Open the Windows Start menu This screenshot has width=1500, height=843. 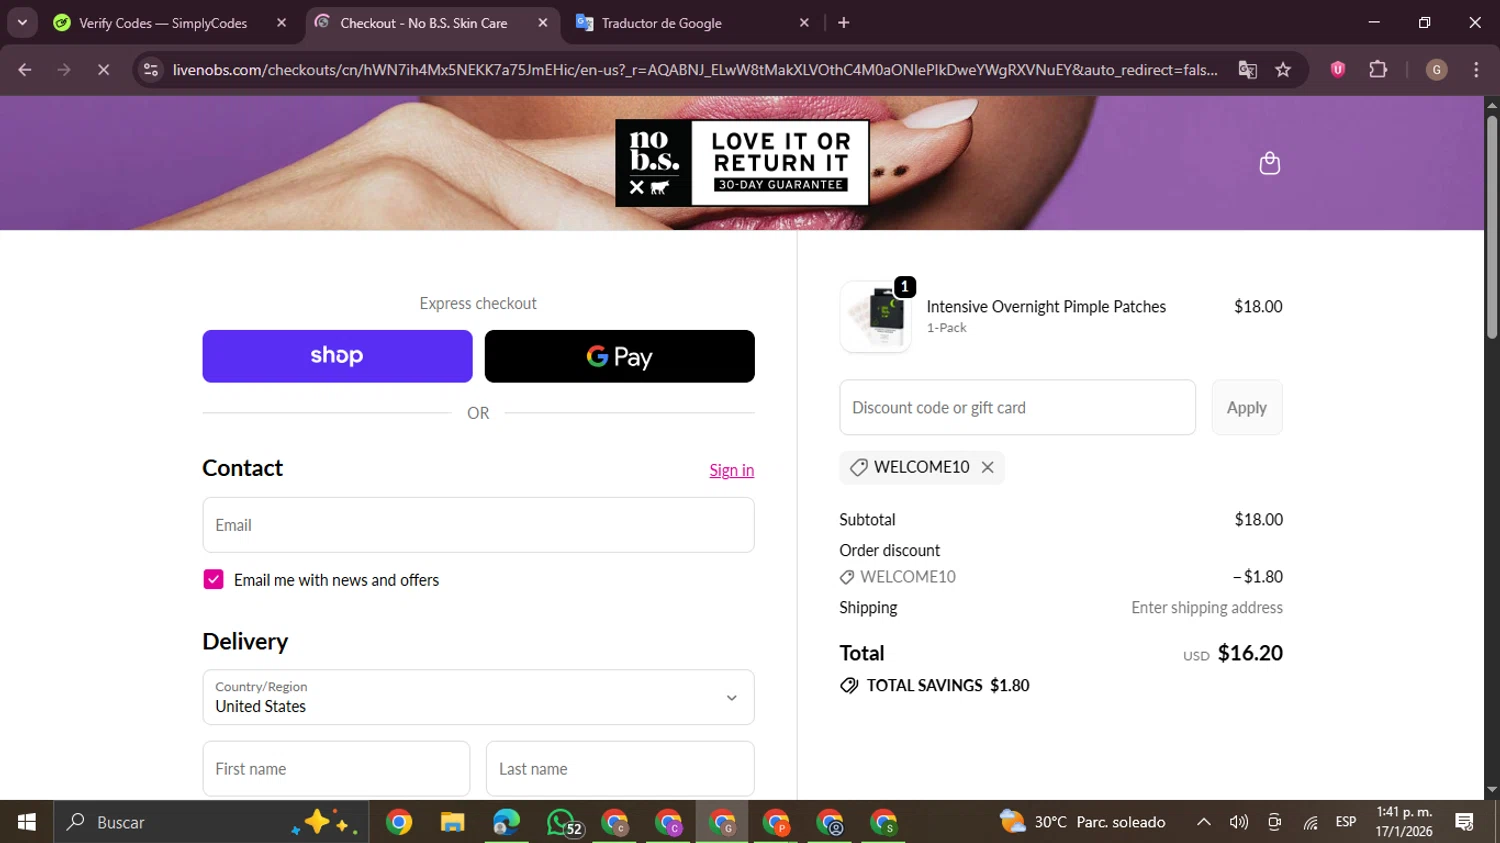coord(26,822)
